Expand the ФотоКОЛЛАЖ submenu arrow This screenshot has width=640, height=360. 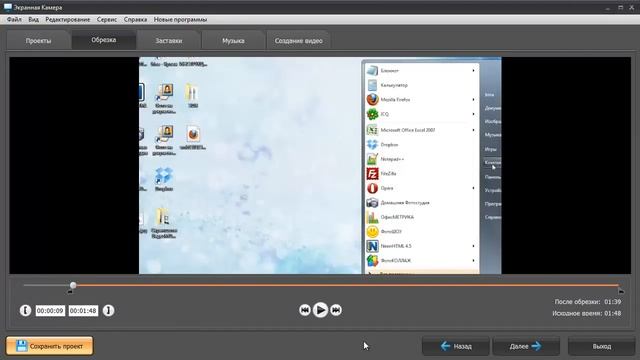click(x=473, y=260)
